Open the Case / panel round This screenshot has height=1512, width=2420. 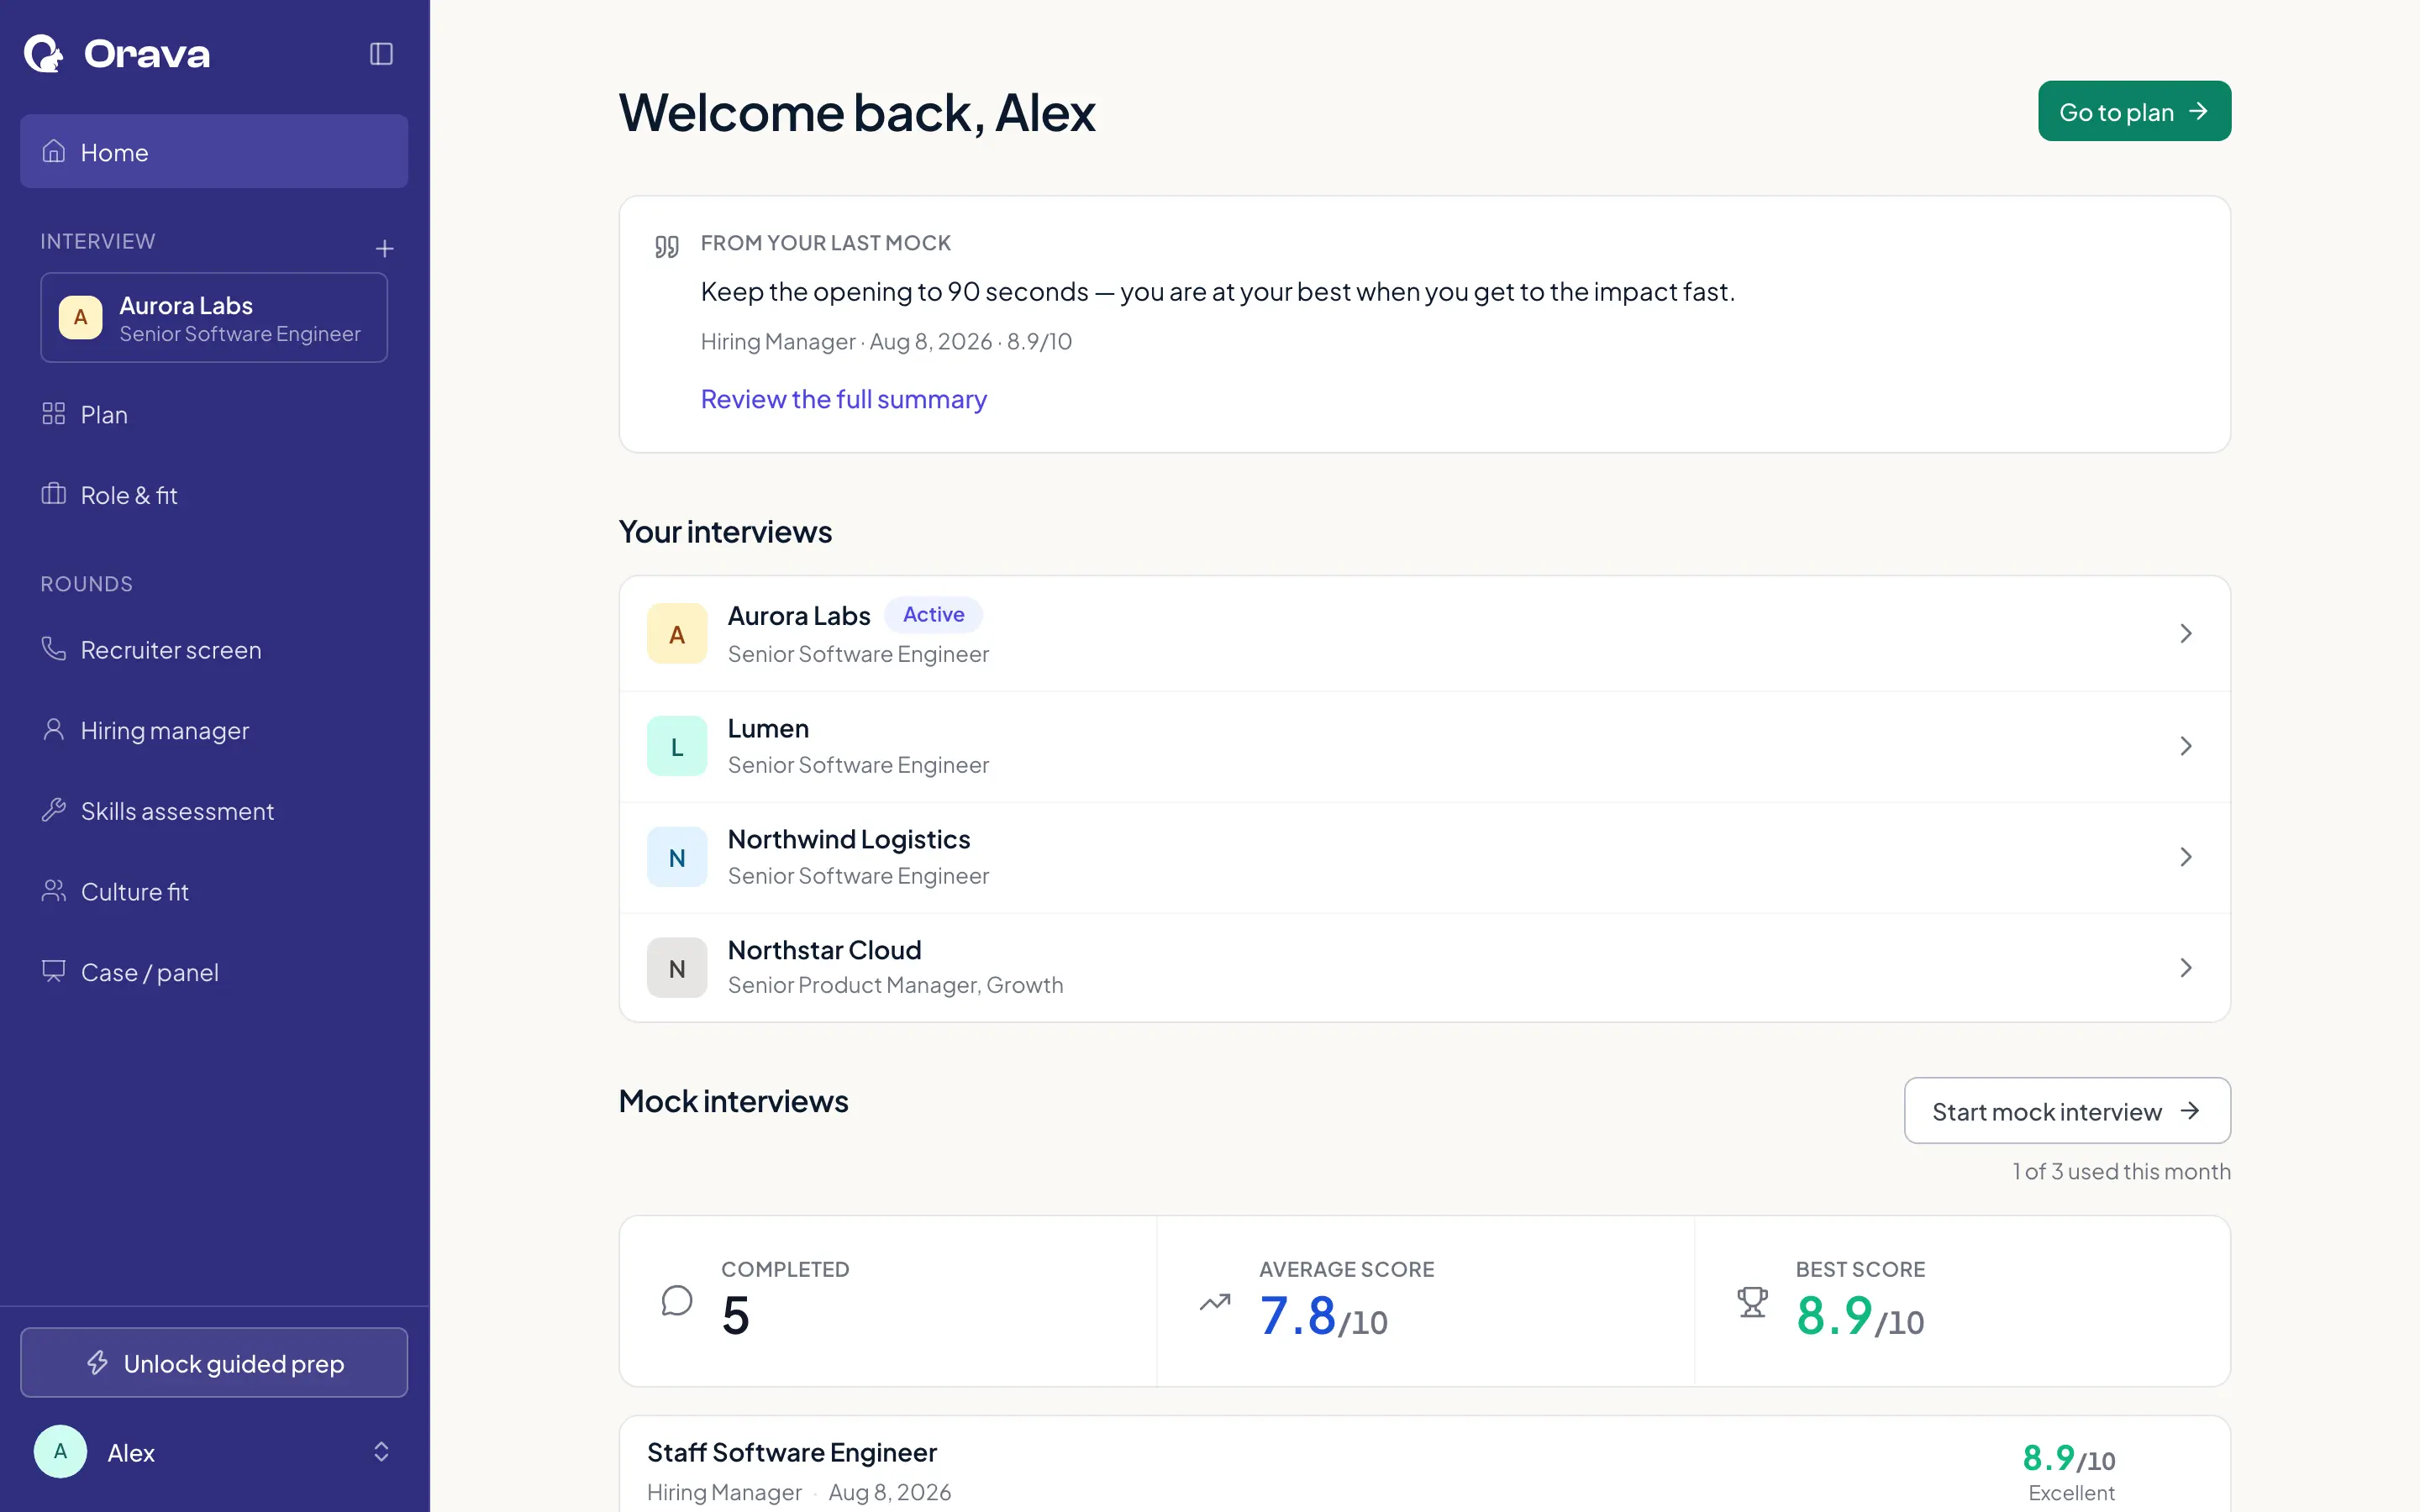click(x=214, y=971)
